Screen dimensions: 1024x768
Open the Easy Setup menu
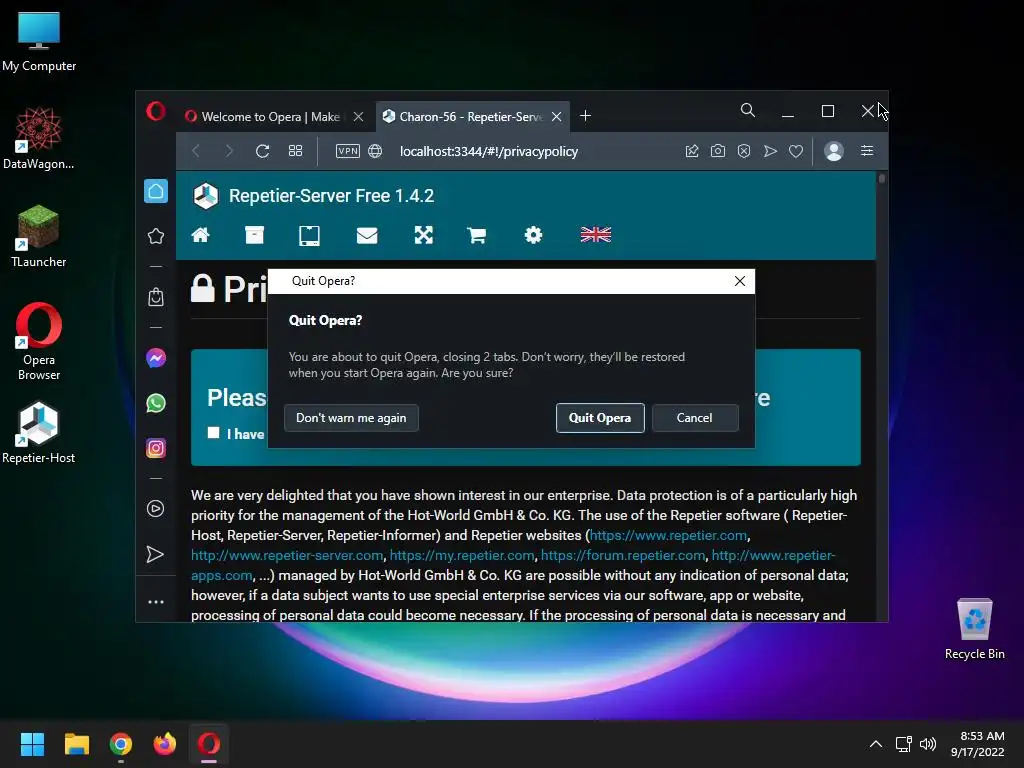[x=867, y=151]
